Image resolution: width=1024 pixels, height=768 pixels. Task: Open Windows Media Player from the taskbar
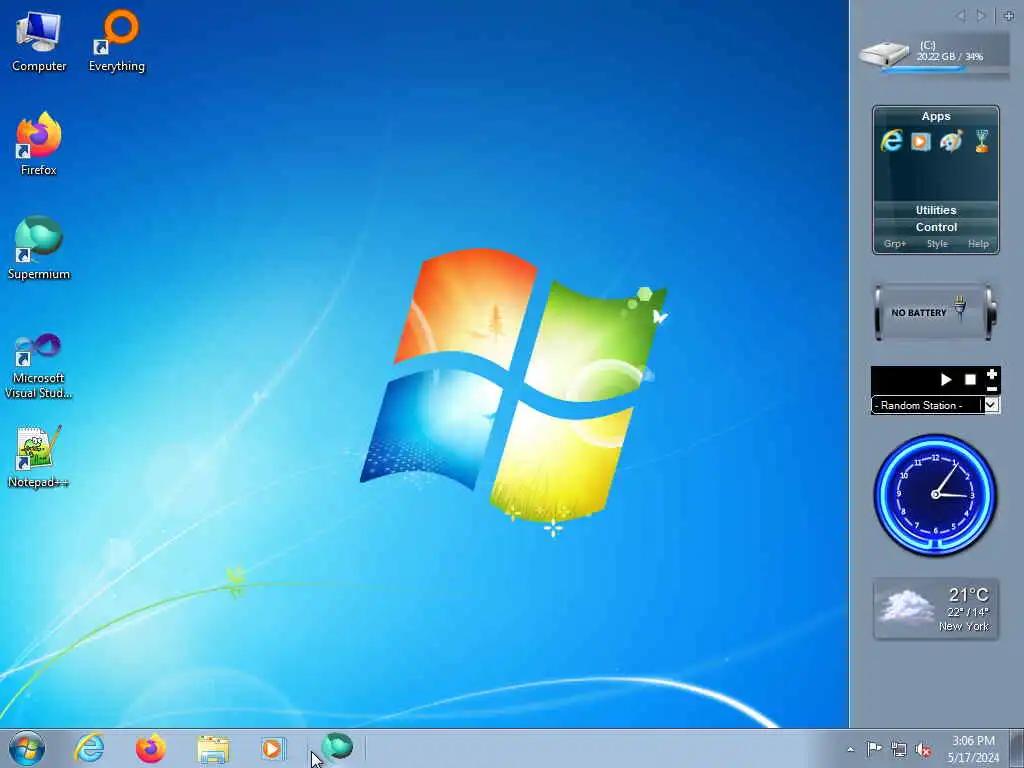273,748
